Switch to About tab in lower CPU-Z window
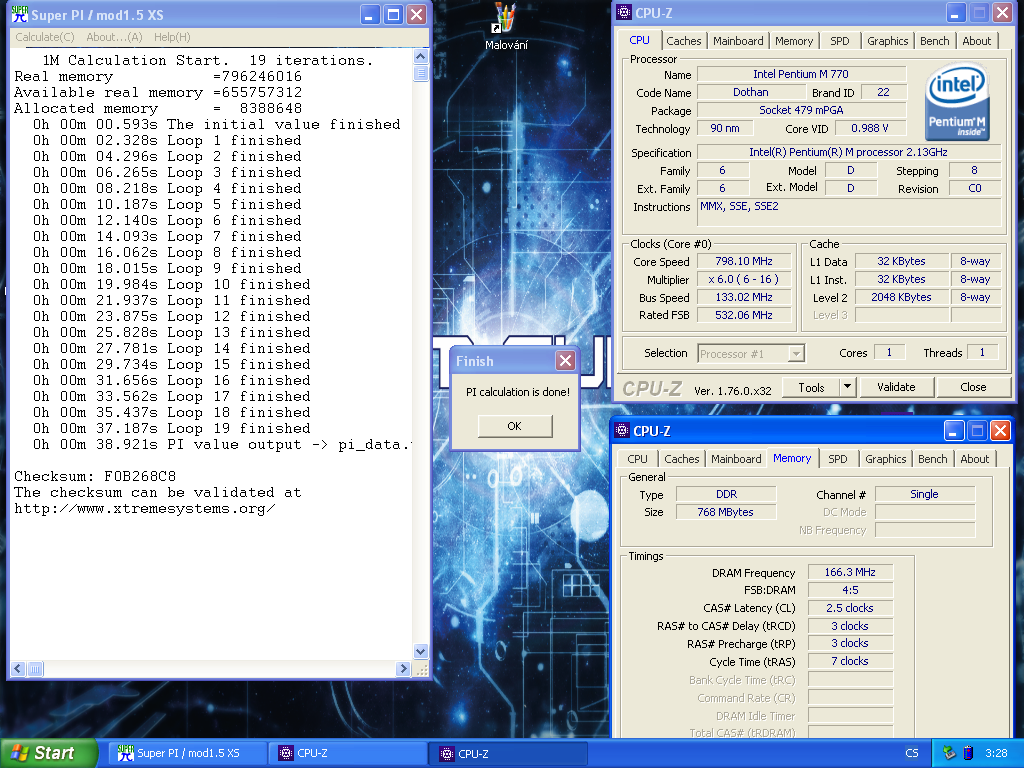This screenshot has height=768, width=1024. click(974, 458)
